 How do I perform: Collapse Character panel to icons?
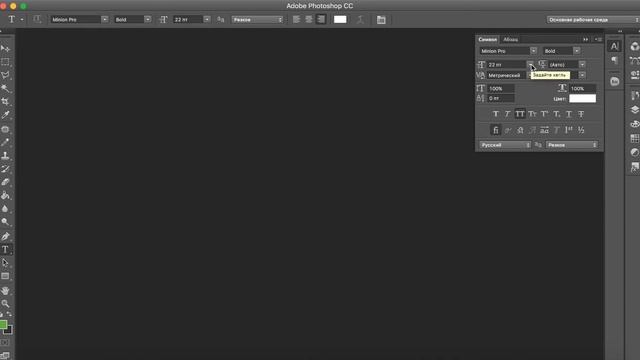[585, 40]
